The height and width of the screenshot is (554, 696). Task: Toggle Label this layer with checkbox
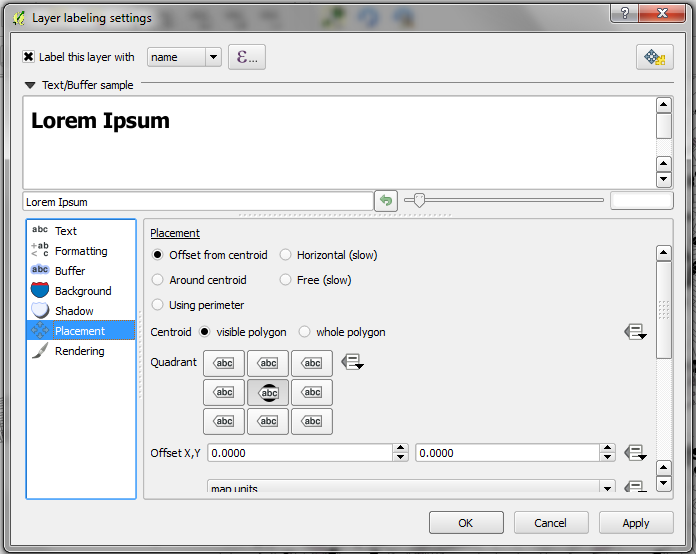(28, 57)
